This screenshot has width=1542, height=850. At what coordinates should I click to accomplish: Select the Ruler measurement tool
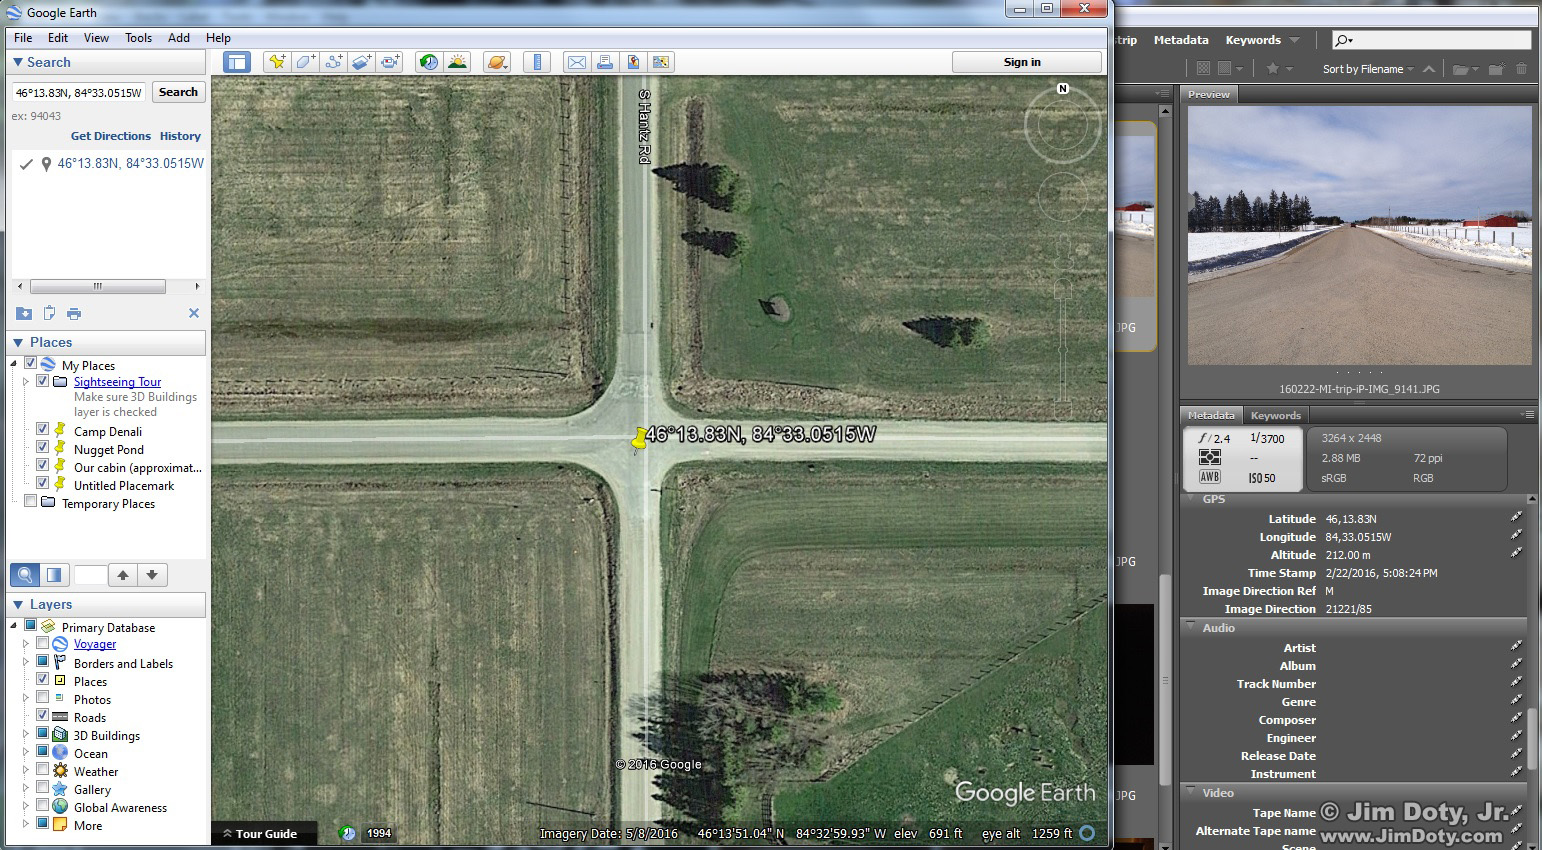coord(537,62)
